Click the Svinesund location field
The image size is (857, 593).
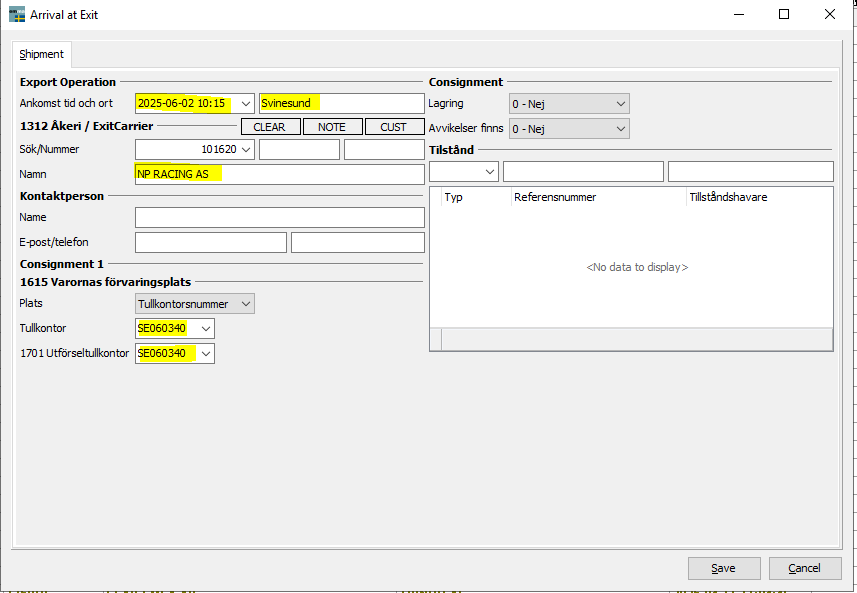(x=341, y=104)
